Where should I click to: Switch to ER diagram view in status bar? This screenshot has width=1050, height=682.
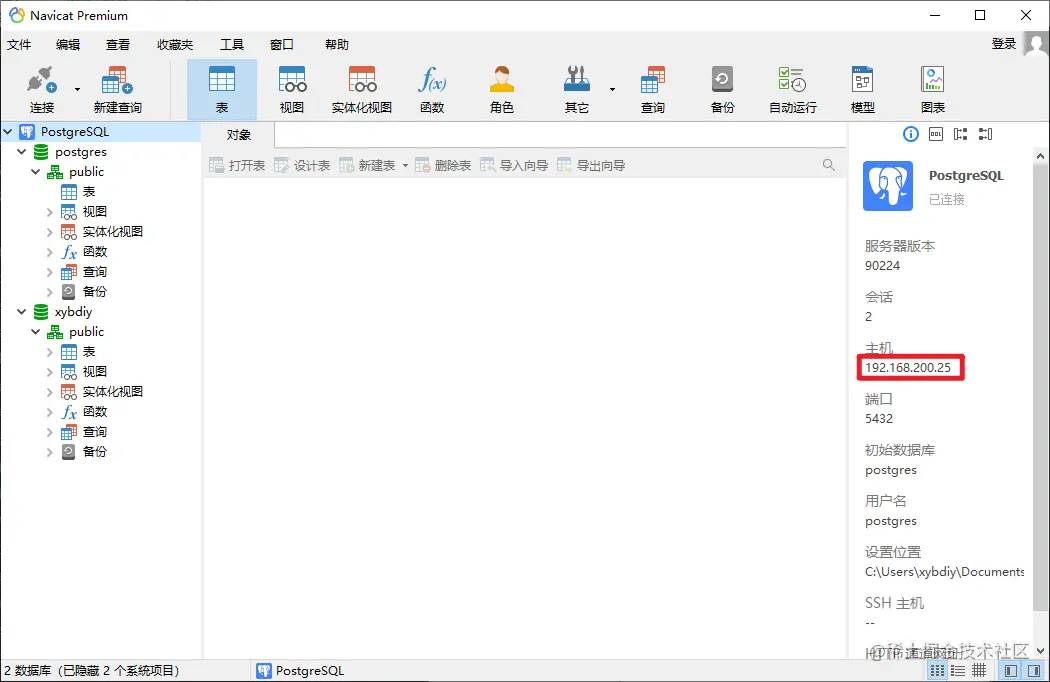click(x=979, y=671)
